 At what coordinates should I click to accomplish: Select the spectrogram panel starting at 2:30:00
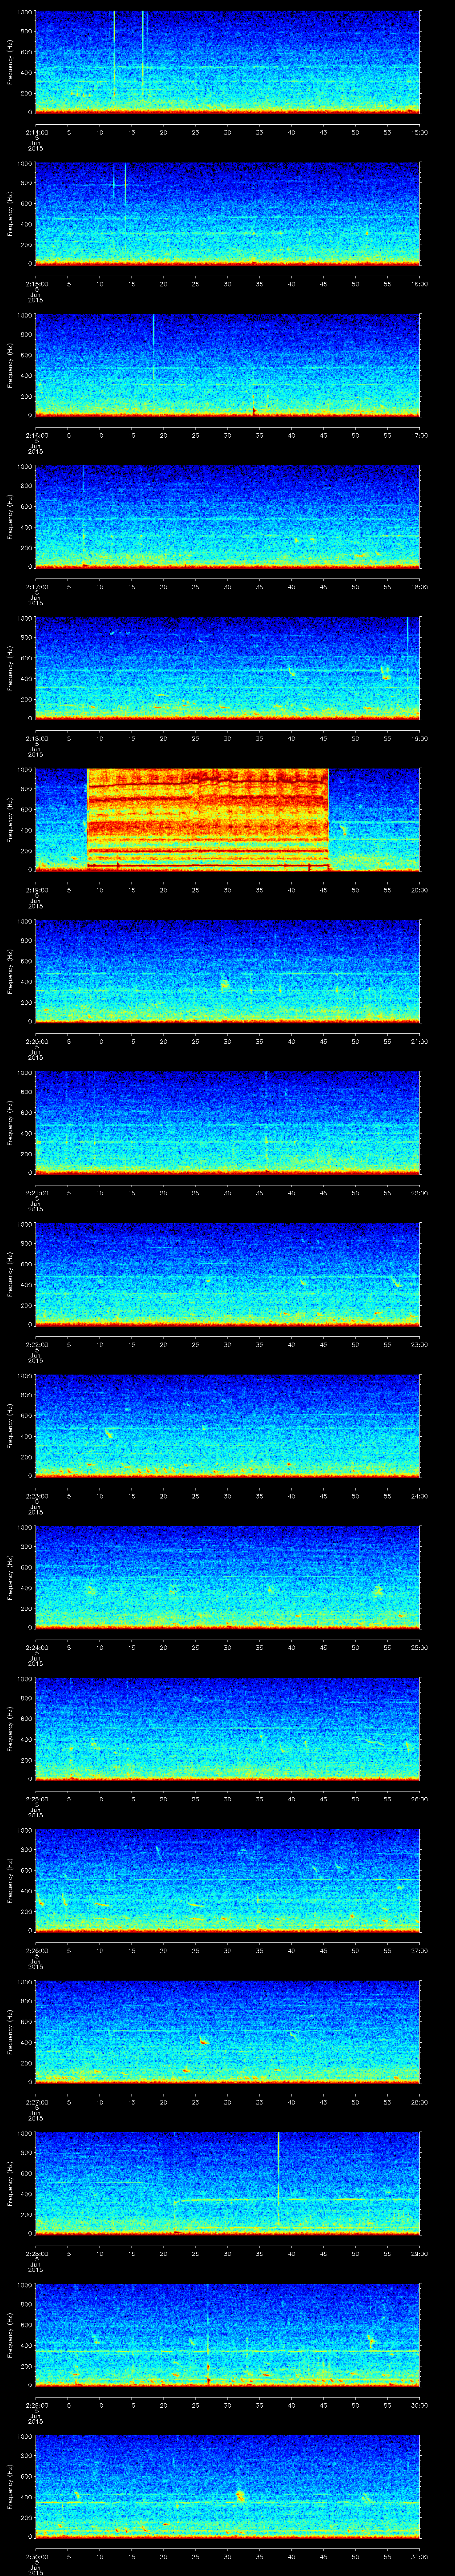coord(228,2486)
